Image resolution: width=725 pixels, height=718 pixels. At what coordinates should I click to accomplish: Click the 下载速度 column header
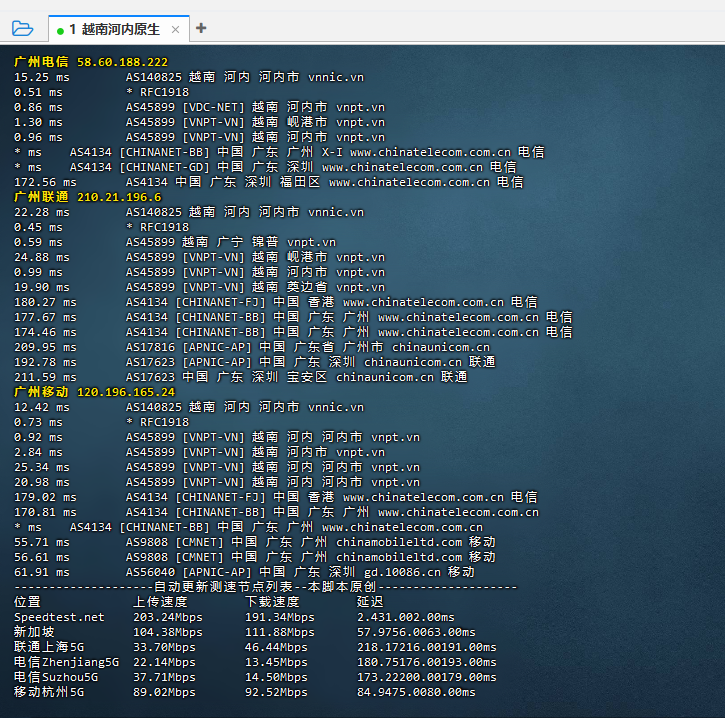272,602
